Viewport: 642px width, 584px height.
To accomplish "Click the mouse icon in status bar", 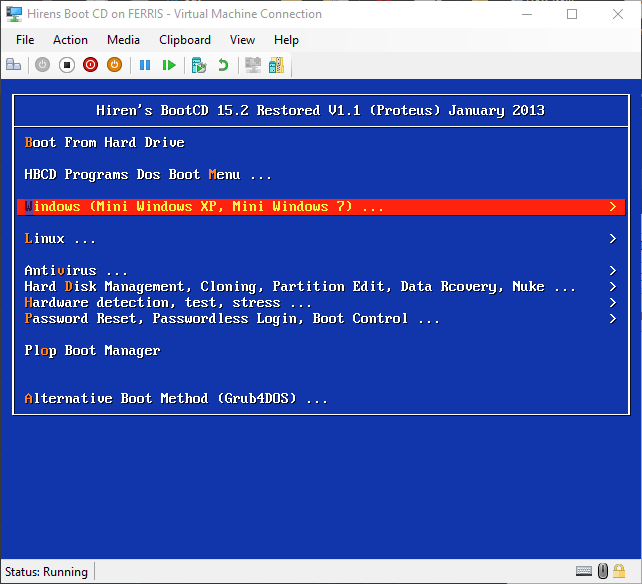I will 603,570.
